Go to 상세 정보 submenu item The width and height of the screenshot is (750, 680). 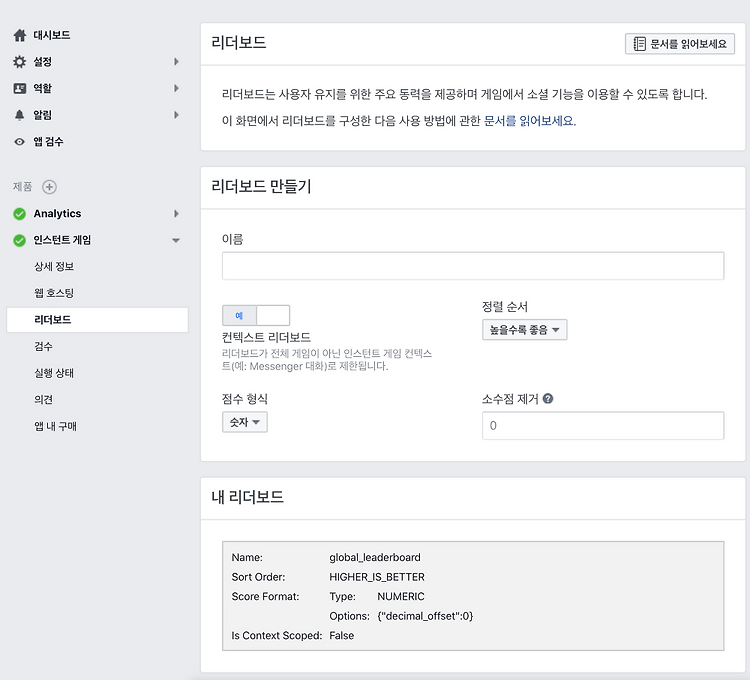point(54,266)
